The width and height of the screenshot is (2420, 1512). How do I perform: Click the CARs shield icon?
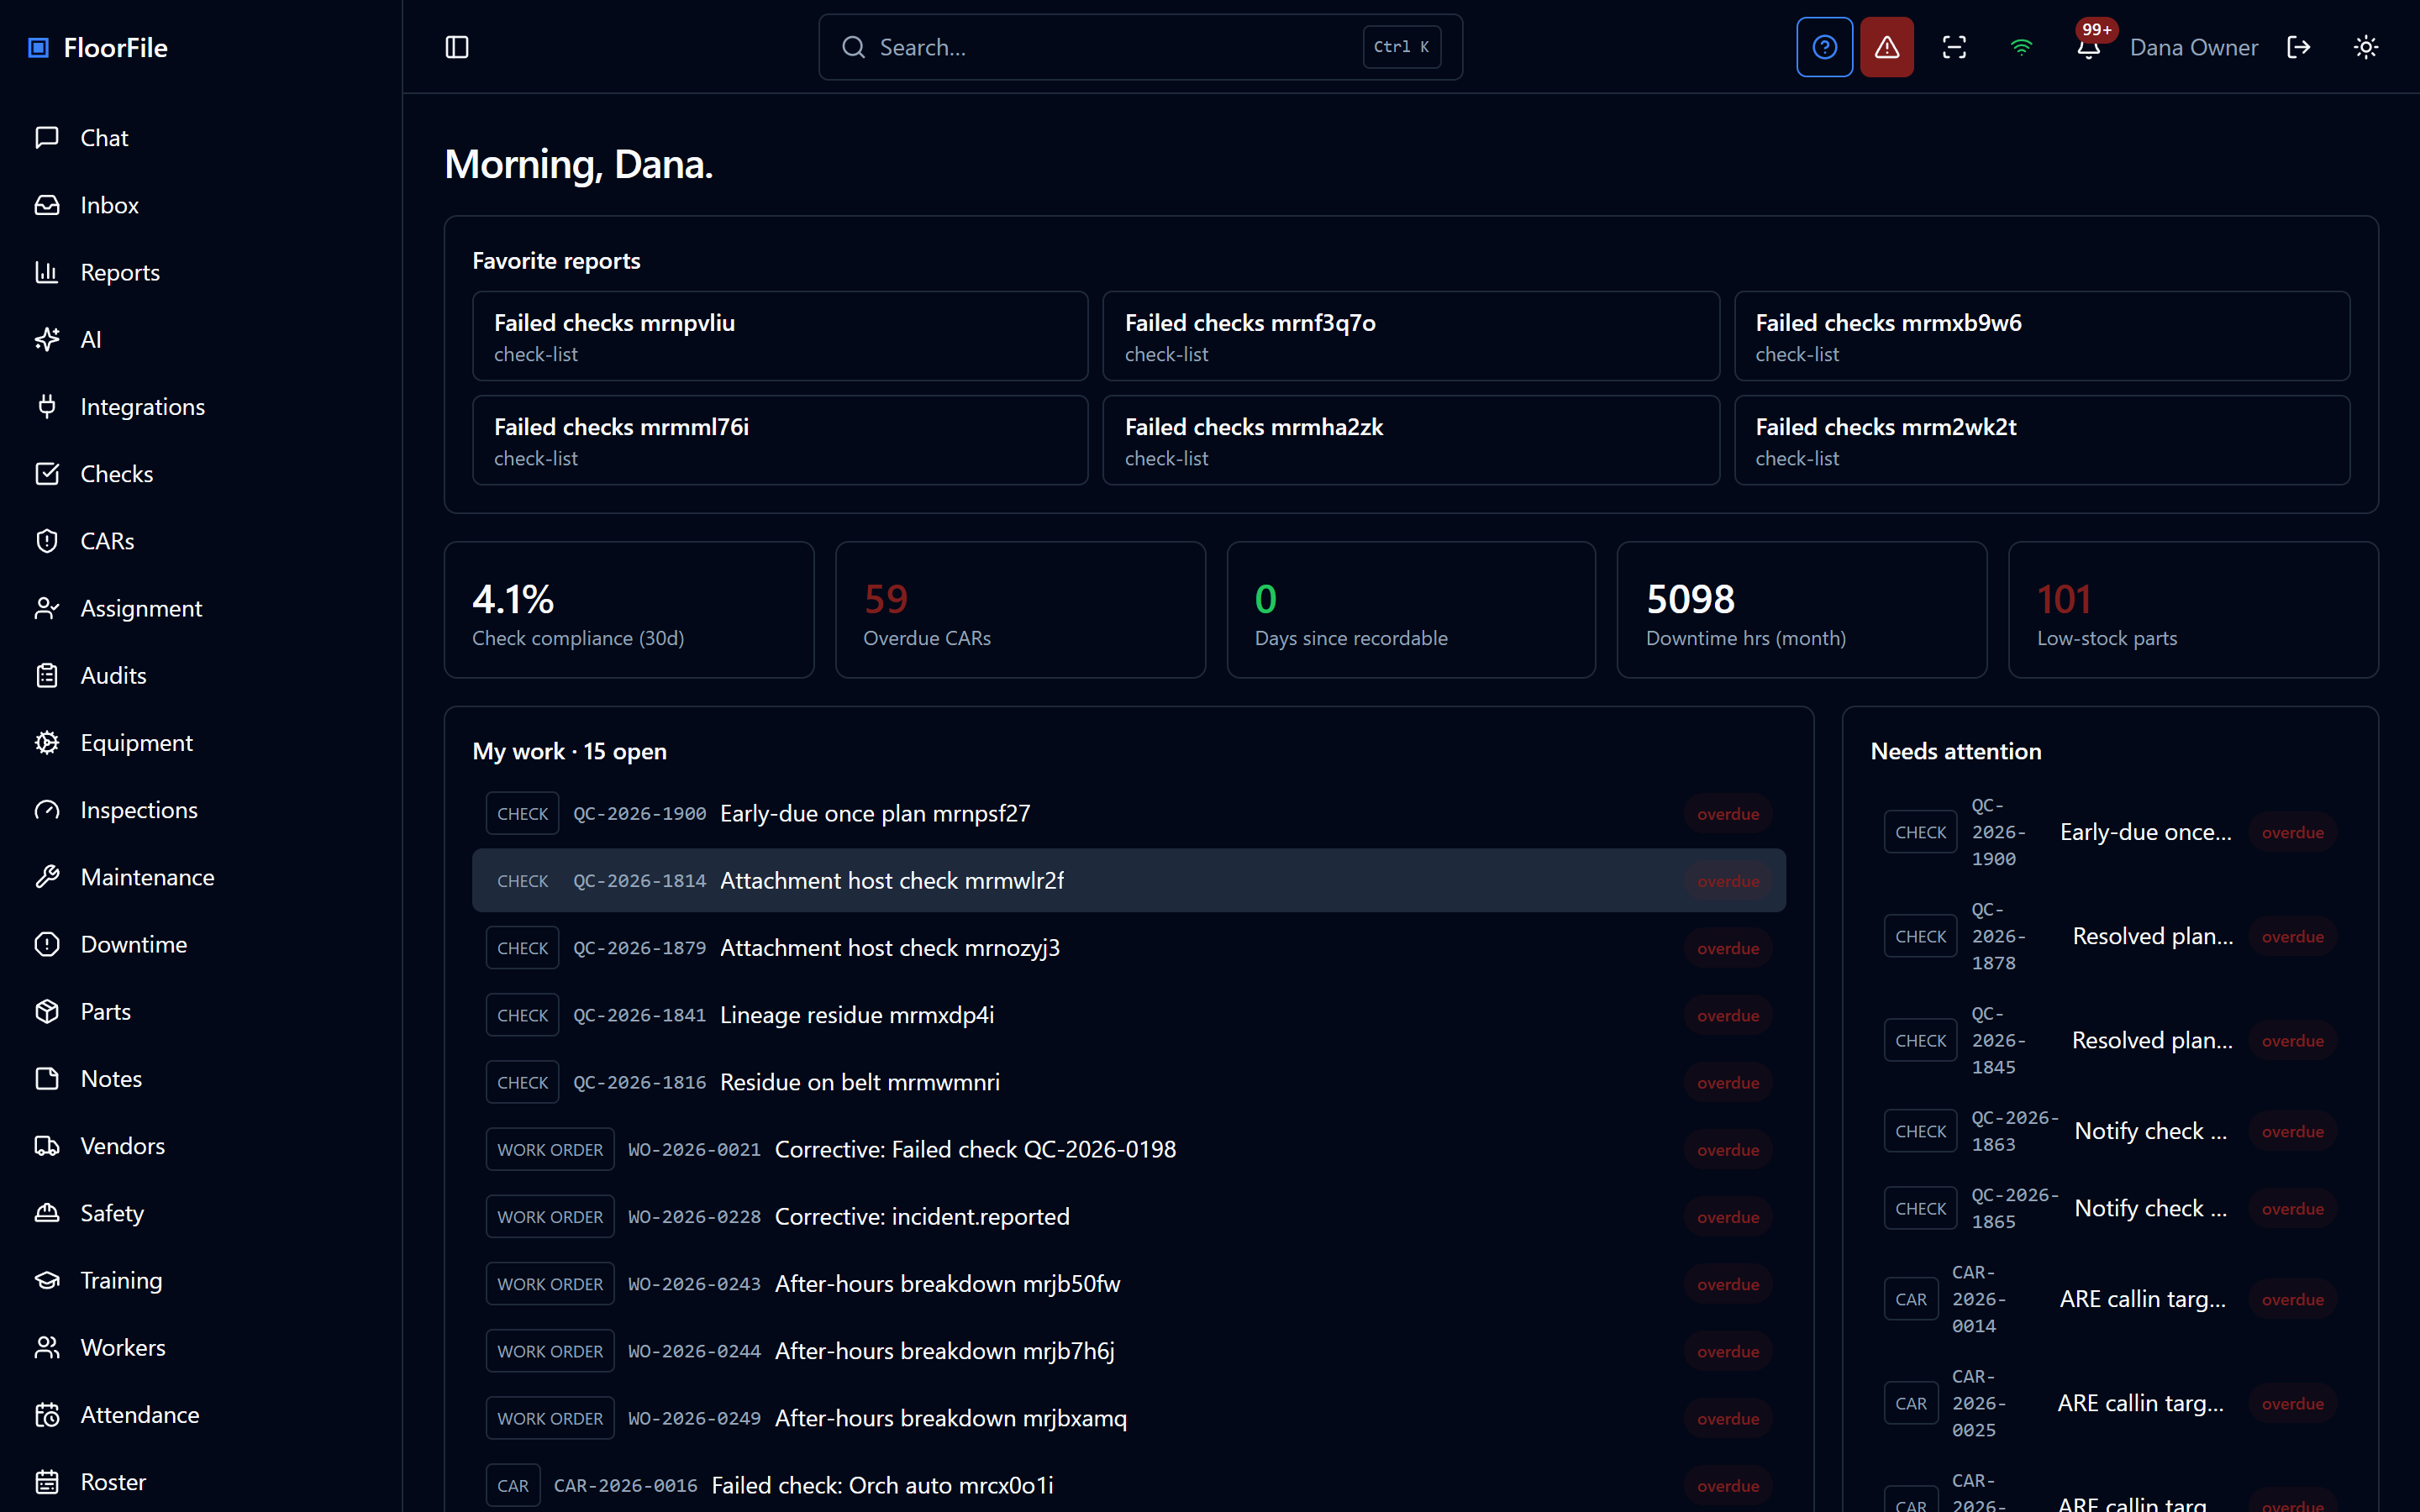[47, 541]
